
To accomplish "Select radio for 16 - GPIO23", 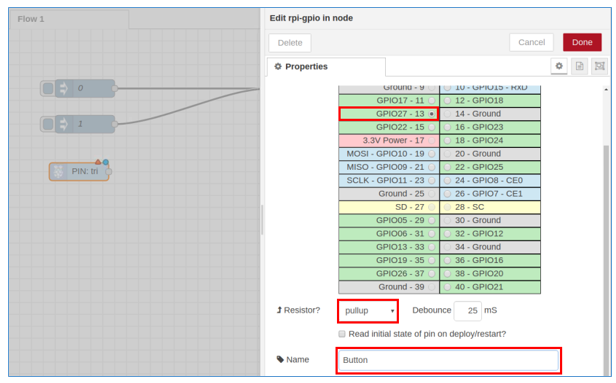I will click(447, 127).
